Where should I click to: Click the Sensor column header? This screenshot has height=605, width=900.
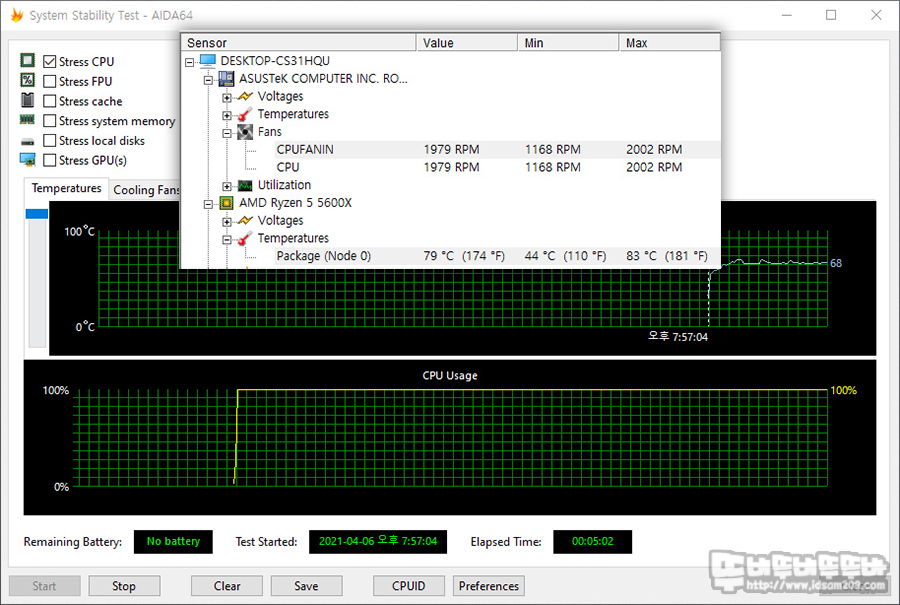coord(298,43)
